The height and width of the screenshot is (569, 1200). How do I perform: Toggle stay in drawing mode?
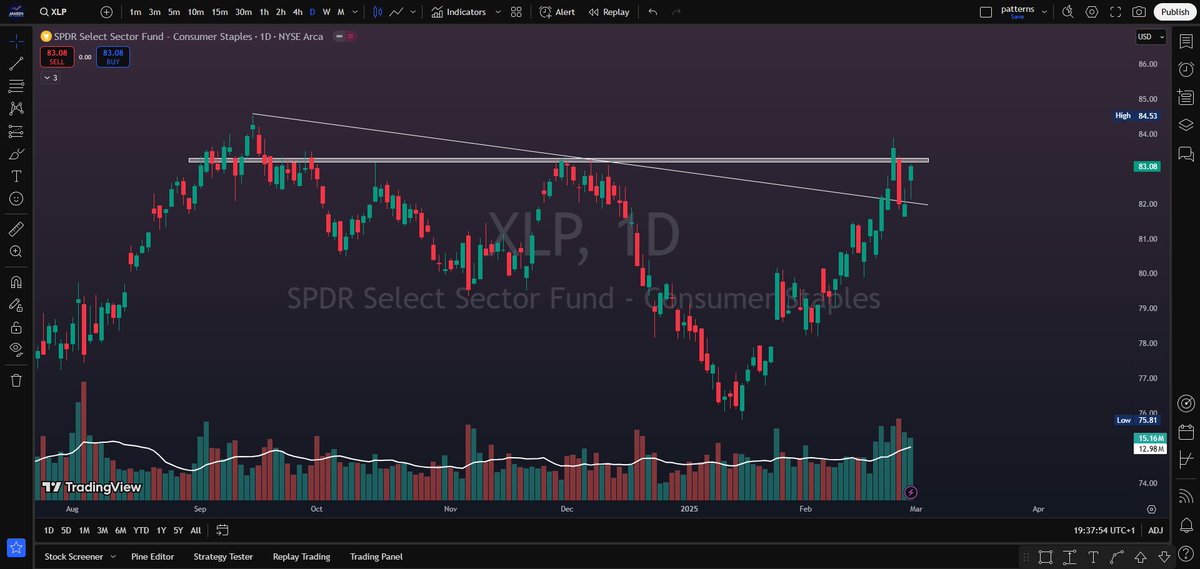click(x=15, y=305)
